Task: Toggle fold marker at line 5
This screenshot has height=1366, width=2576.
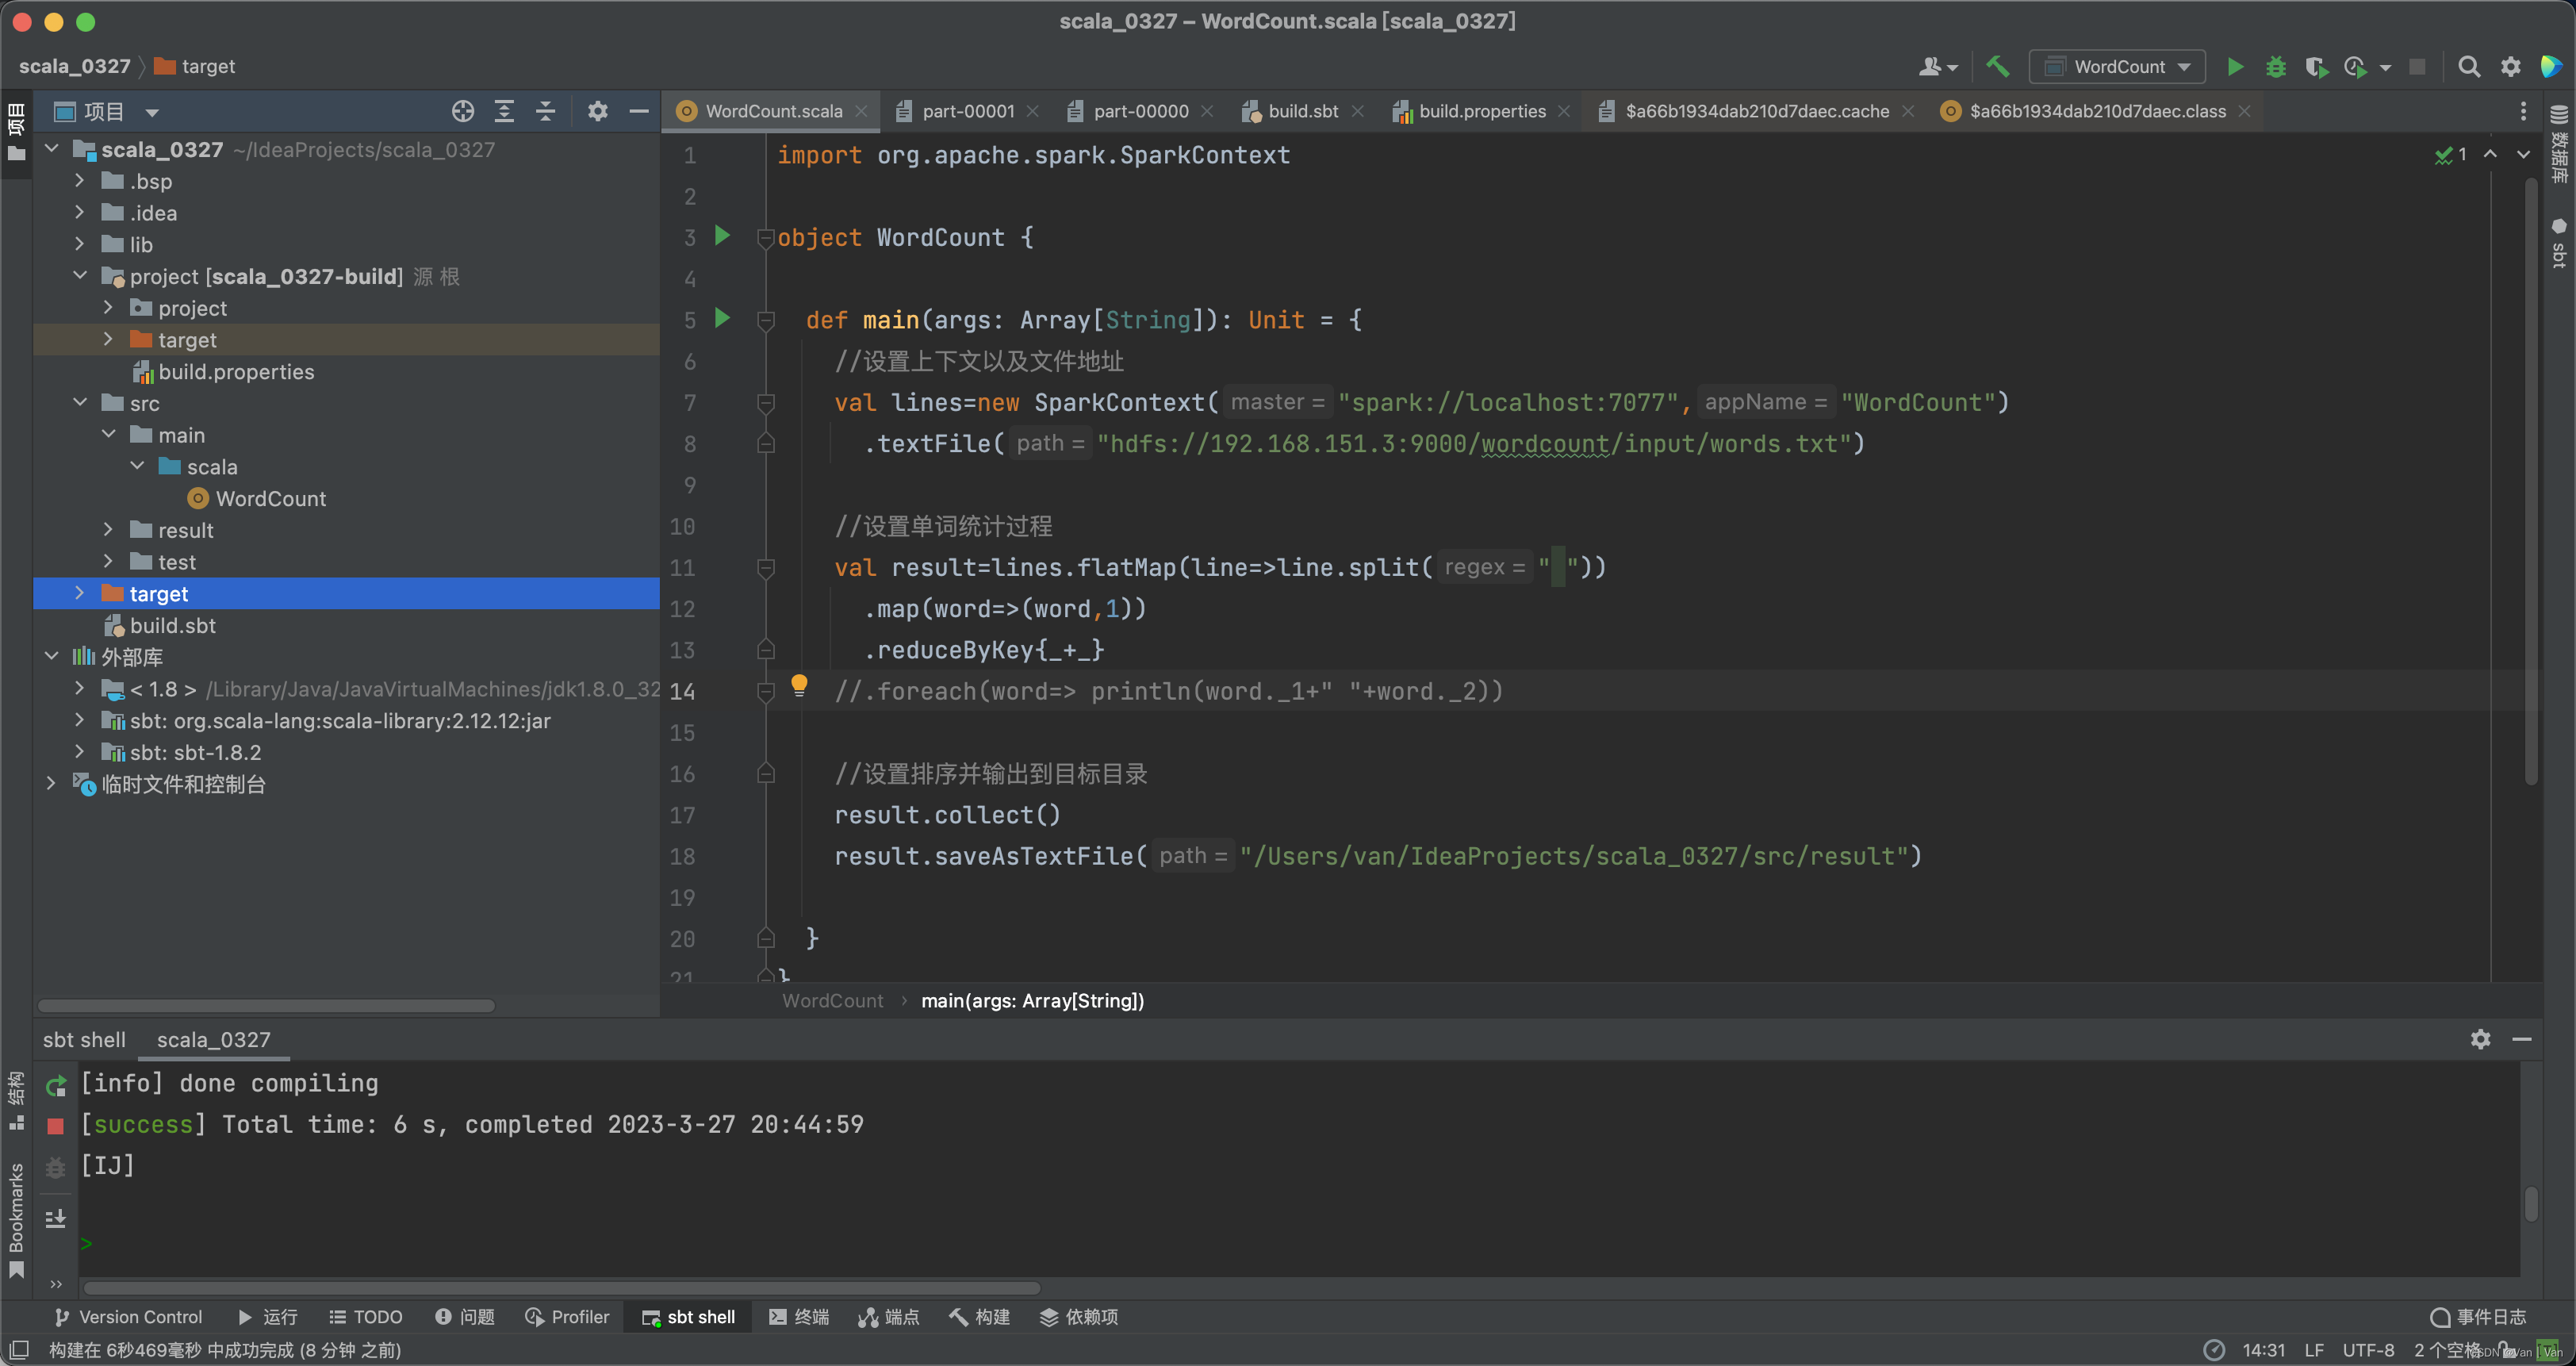Action: click(x=766, y=320)
